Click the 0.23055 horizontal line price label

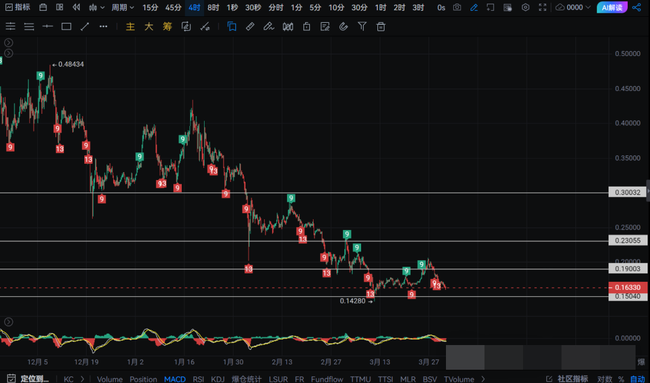coord(628,240)
